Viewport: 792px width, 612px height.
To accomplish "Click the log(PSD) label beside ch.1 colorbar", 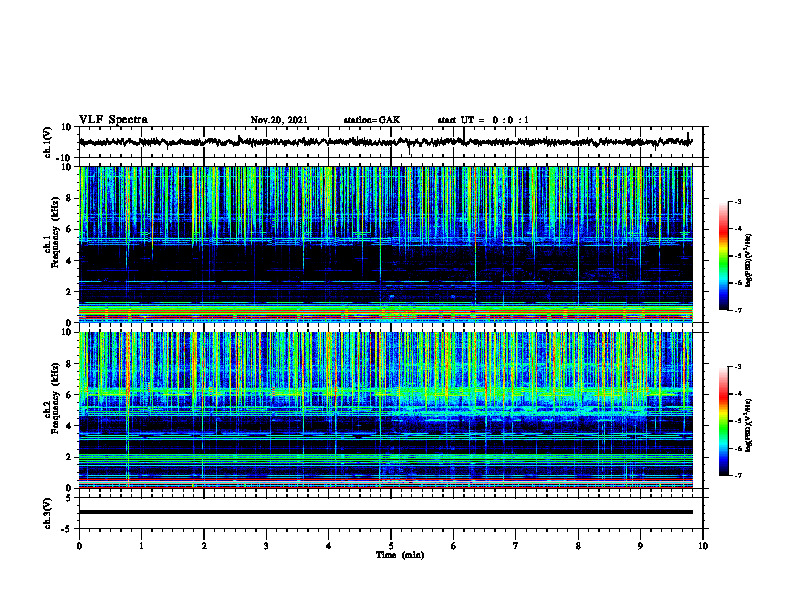I will pos(748,261).
